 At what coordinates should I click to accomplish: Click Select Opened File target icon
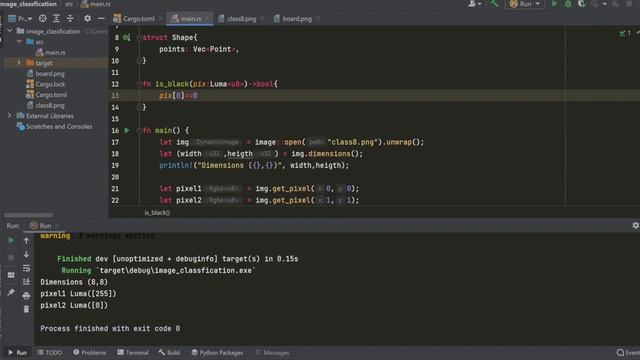point(42,19)
